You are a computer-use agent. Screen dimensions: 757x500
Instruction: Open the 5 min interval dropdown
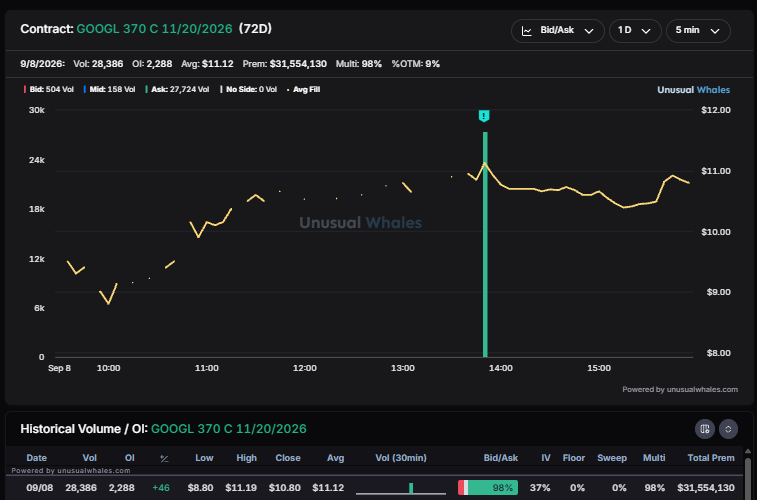pos(698,31)
